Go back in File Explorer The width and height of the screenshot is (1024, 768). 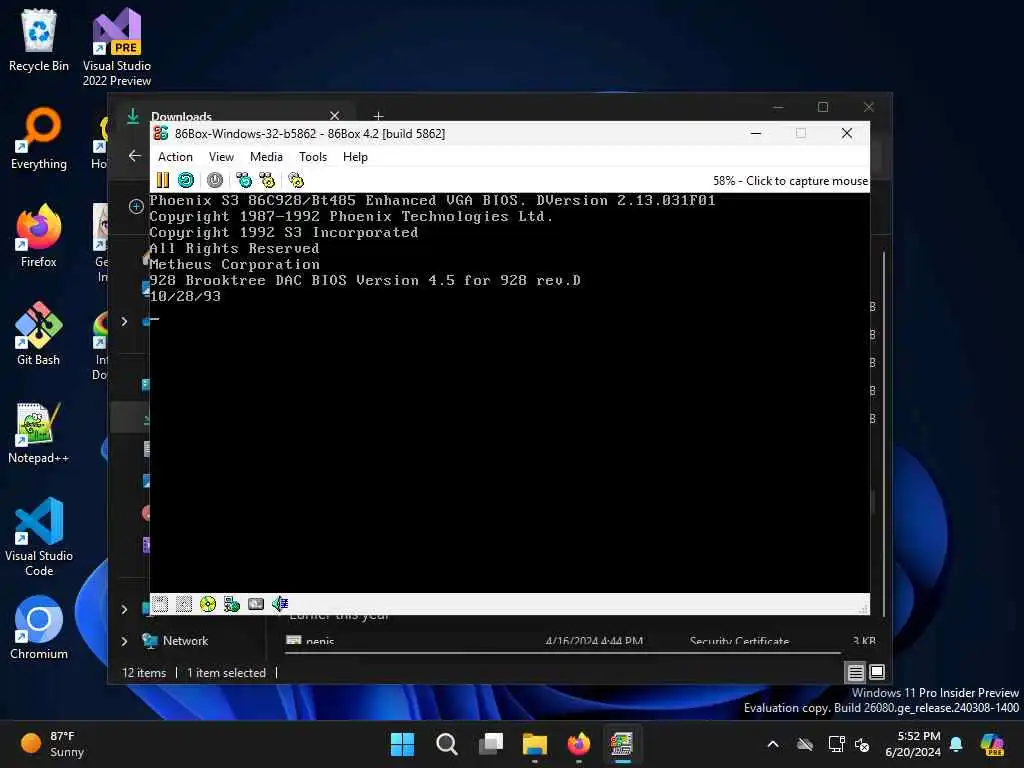pyautogui.click(x=135, y=155)
